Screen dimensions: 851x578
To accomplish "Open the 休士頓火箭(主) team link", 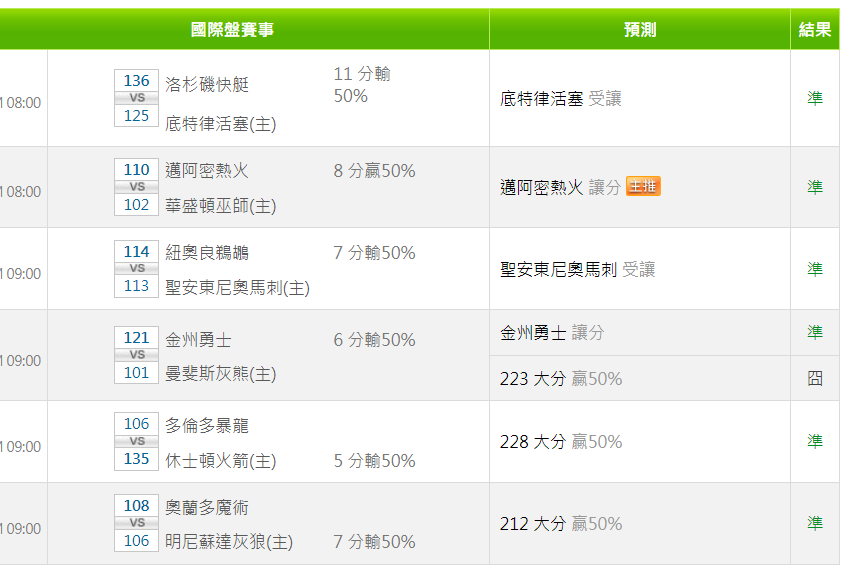I will click(x=220, y=461).
